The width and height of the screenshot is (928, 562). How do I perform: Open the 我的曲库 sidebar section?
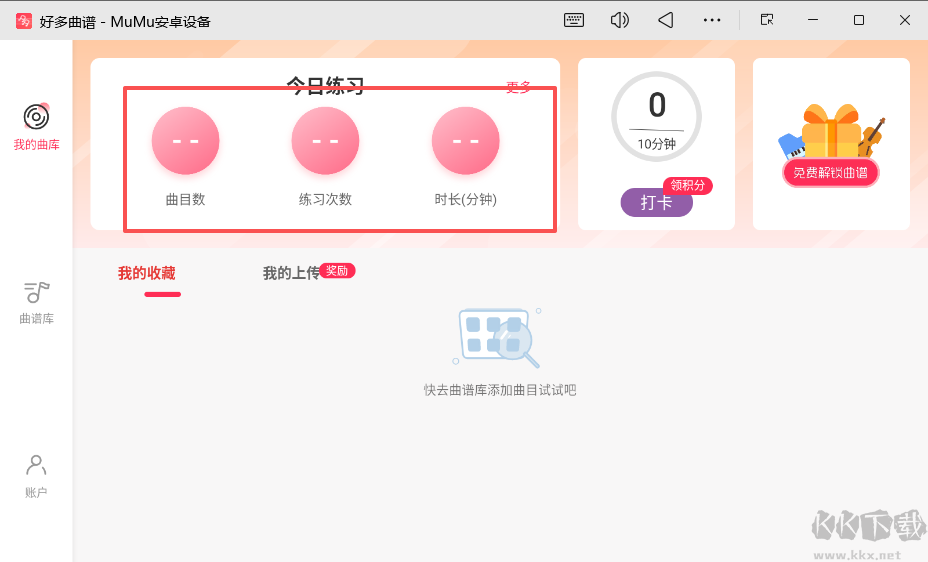(36, 127)
